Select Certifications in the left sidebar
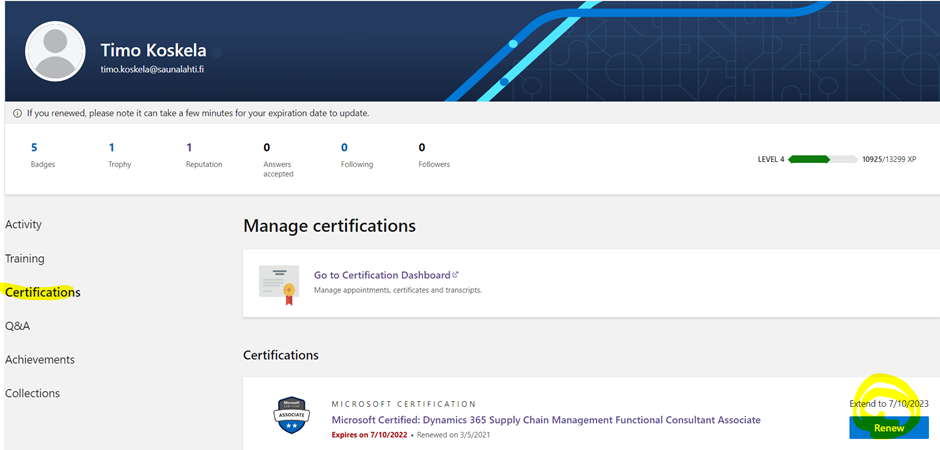 pyautogui.click(x=43, y=293)
